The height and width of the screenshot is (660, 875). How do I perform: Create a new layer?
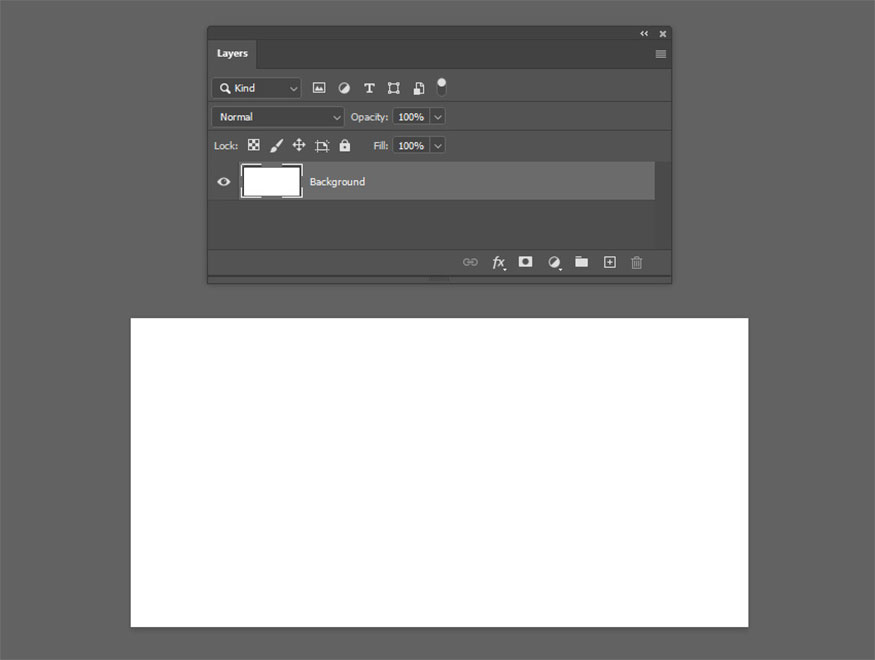click(x=609, y=262)
